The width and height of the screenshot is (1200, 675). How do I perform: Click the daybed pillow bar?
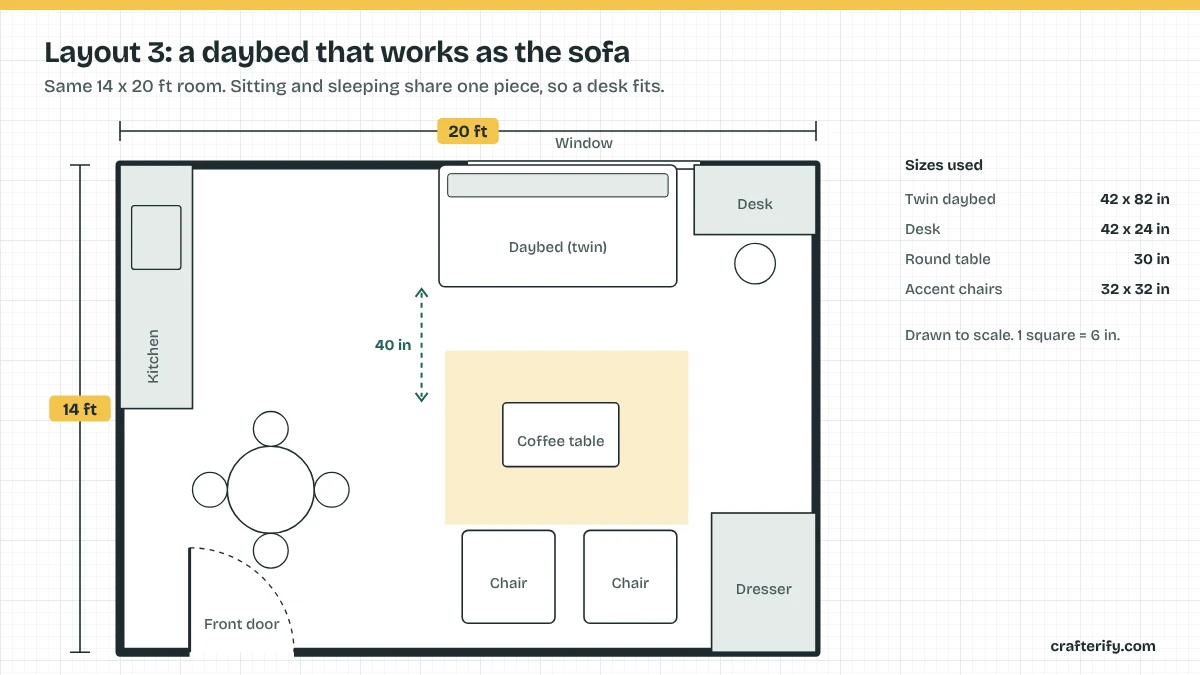coord(558,185)
